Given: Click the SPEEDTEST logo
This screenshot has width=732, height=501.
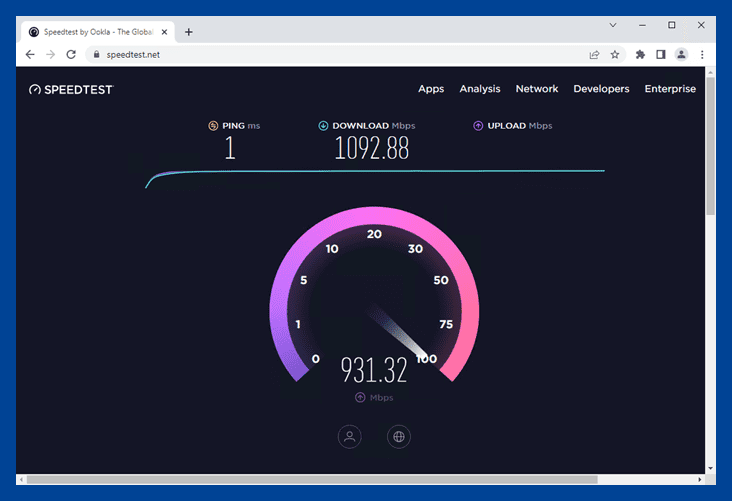Looking at the screenshot, I should tap(71, 89).
